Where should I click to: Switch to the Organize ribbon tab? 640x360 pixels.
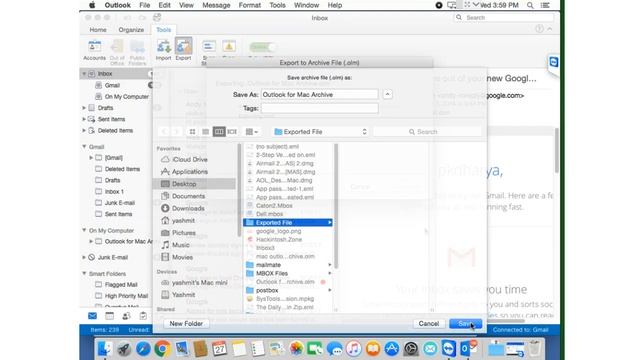[x=131, y=30]
